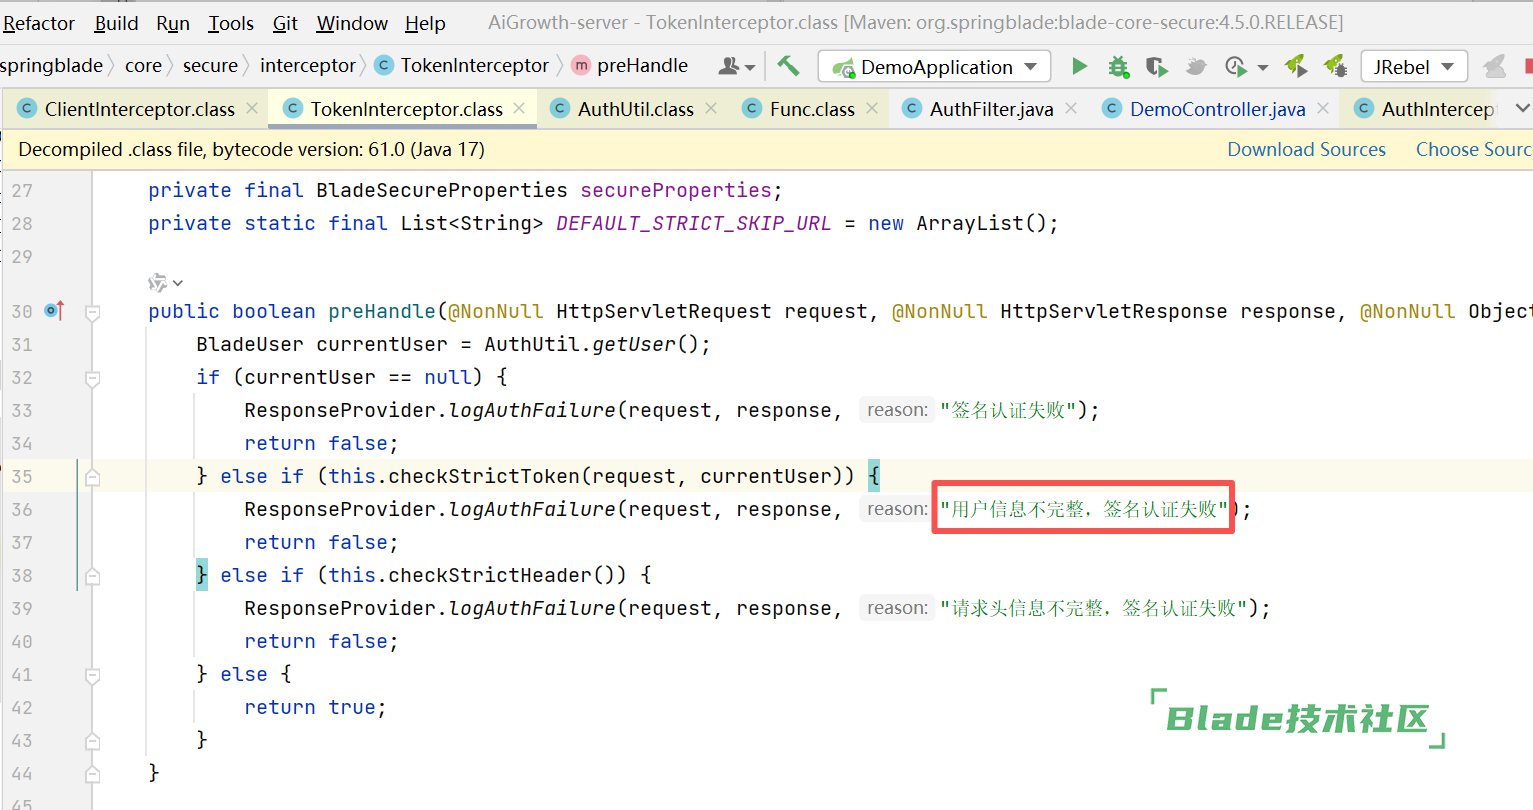Click the Build Project hammer icon

coord(788,66)
